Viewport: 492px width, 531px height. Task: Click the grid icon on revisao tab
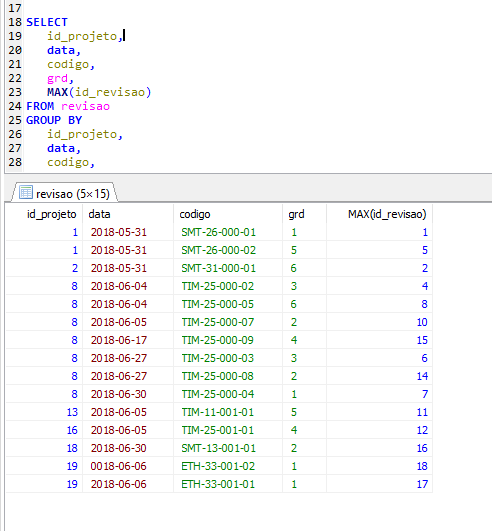(x=26, y=192)
